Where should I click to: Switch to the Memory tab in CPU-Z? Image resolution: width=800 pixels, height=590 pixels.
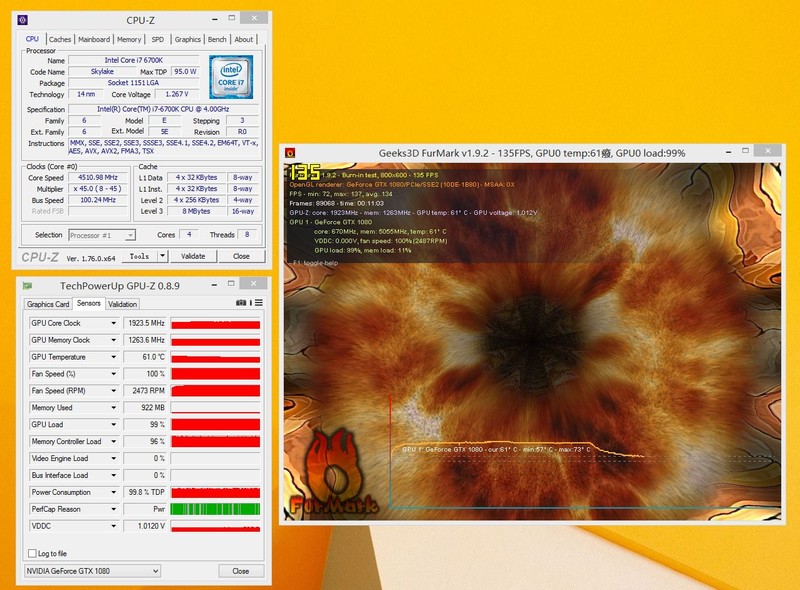pos(129,39)
